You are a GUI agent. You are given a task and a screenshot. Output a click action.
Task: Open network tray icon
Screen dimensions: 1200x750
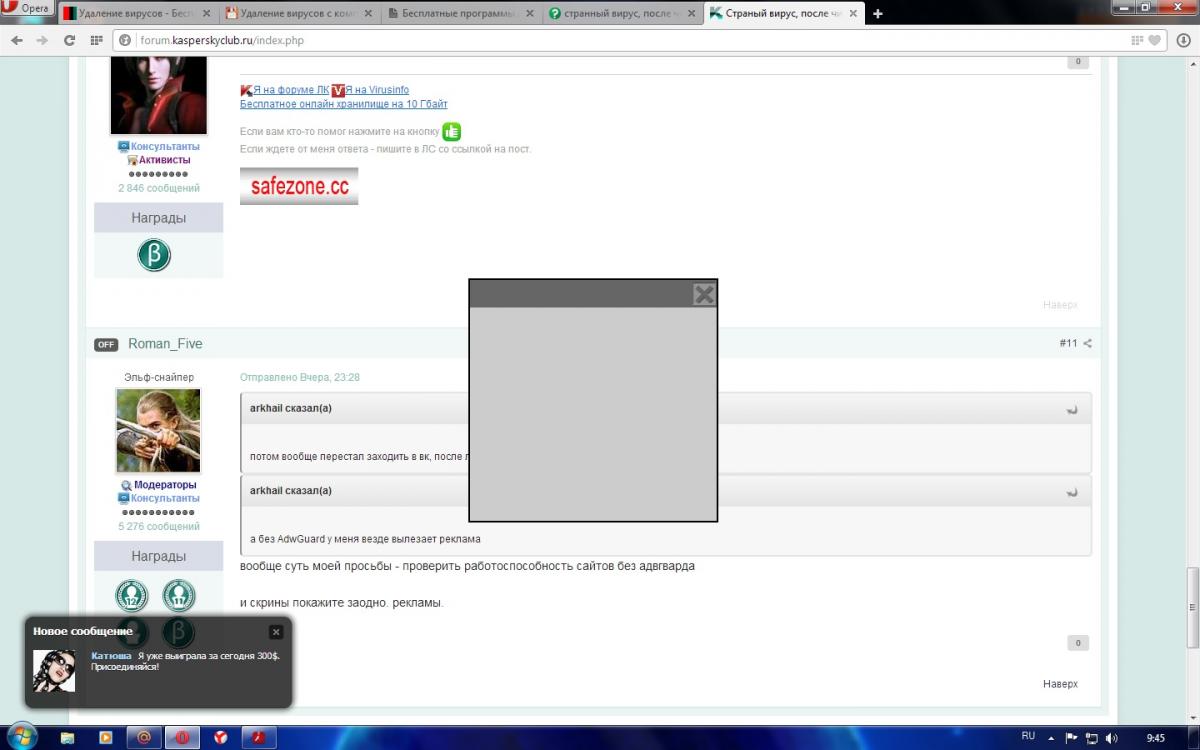click(1092, 738)
